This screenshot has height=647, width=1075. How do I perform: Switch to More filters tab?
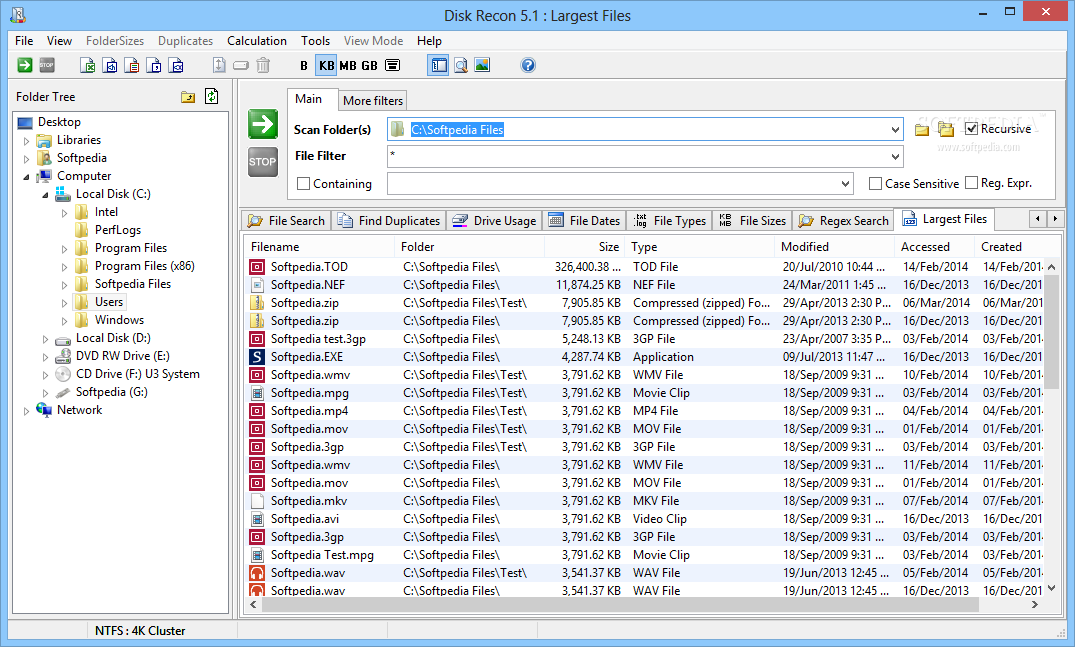click(x=373, y=101)
